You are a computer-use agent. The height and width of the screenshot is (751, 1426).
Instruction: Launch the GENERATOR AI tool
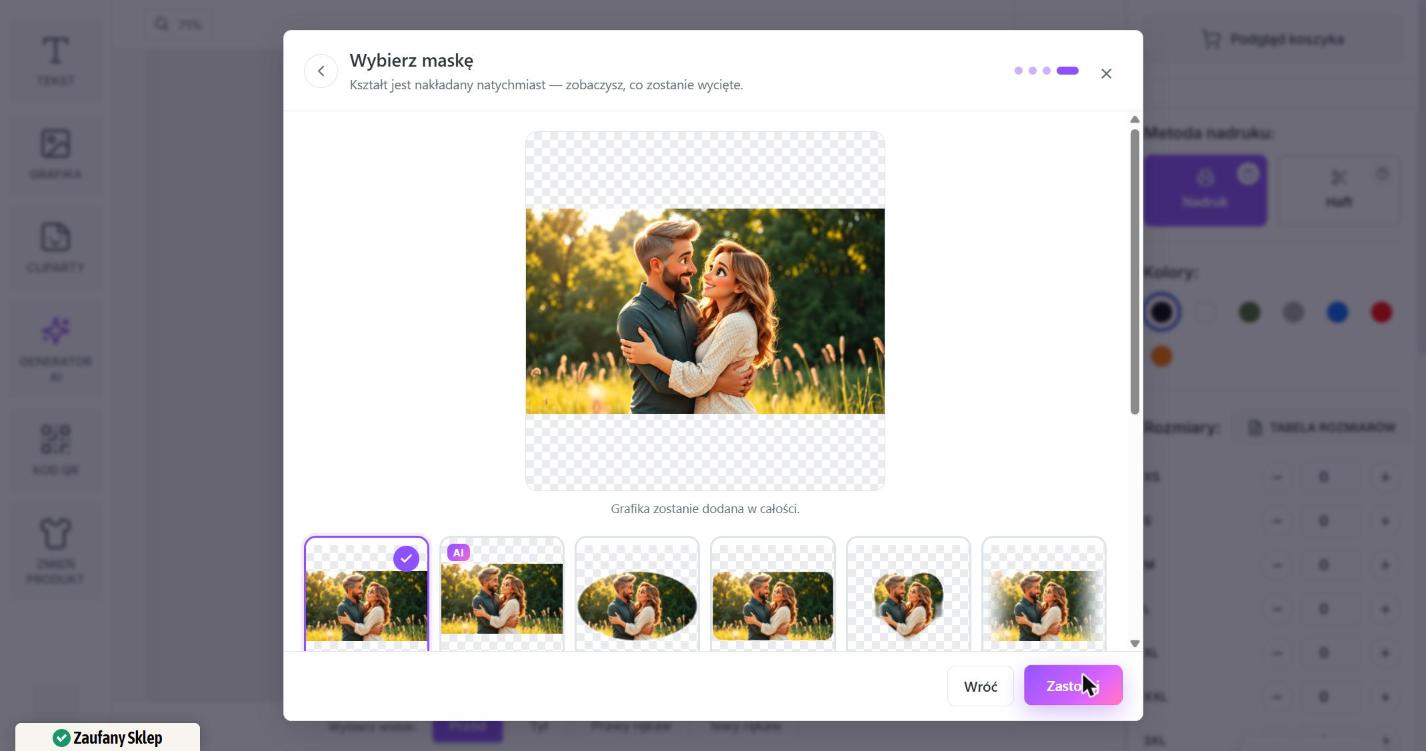click(56, 348)
